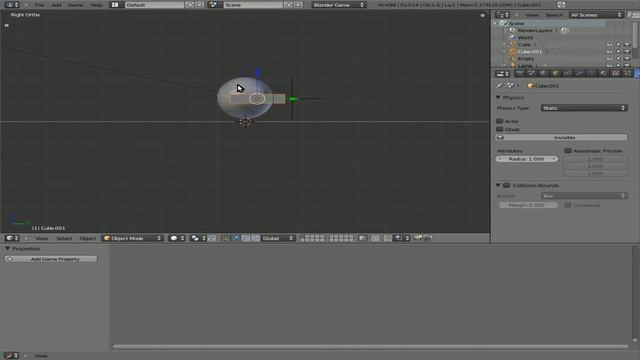Open the File menu

click(x=39, y=5)
